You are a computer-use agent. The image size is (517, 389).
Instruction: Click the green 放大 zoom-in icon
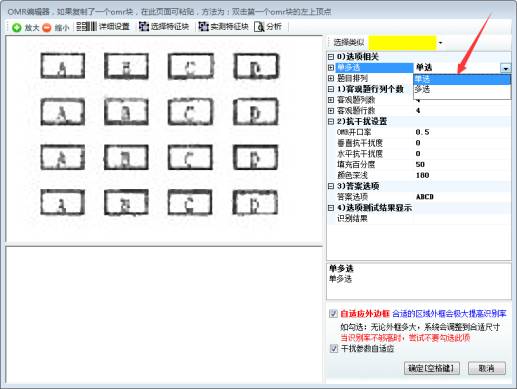(16, 27)
